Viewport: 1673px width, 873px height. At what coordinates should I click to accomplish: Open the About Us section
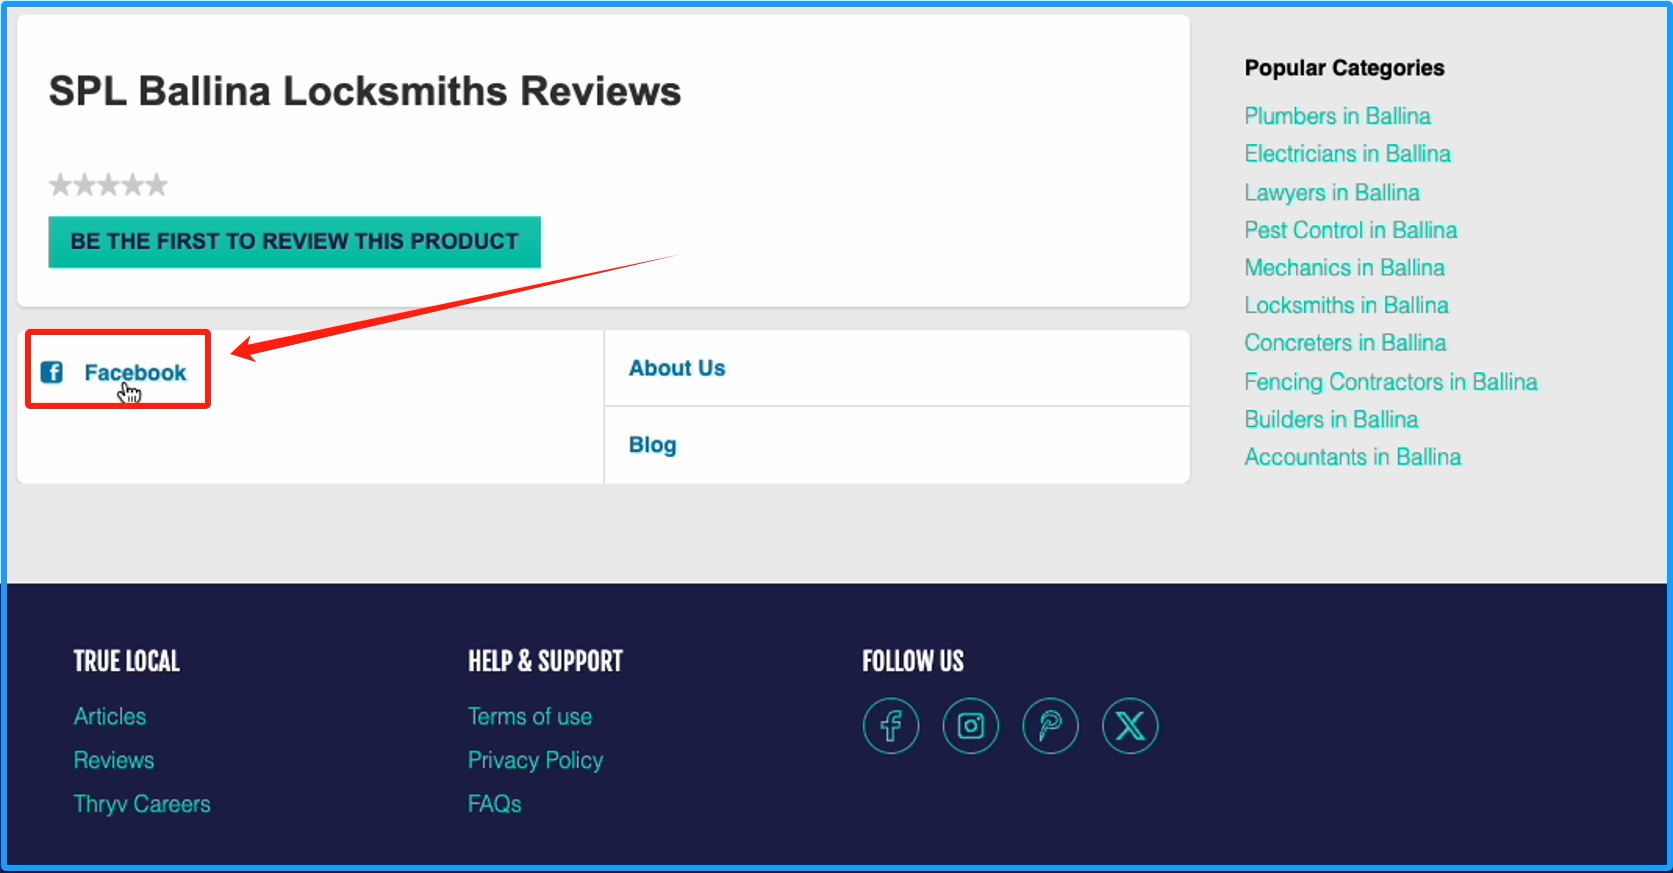coord(677,368)
